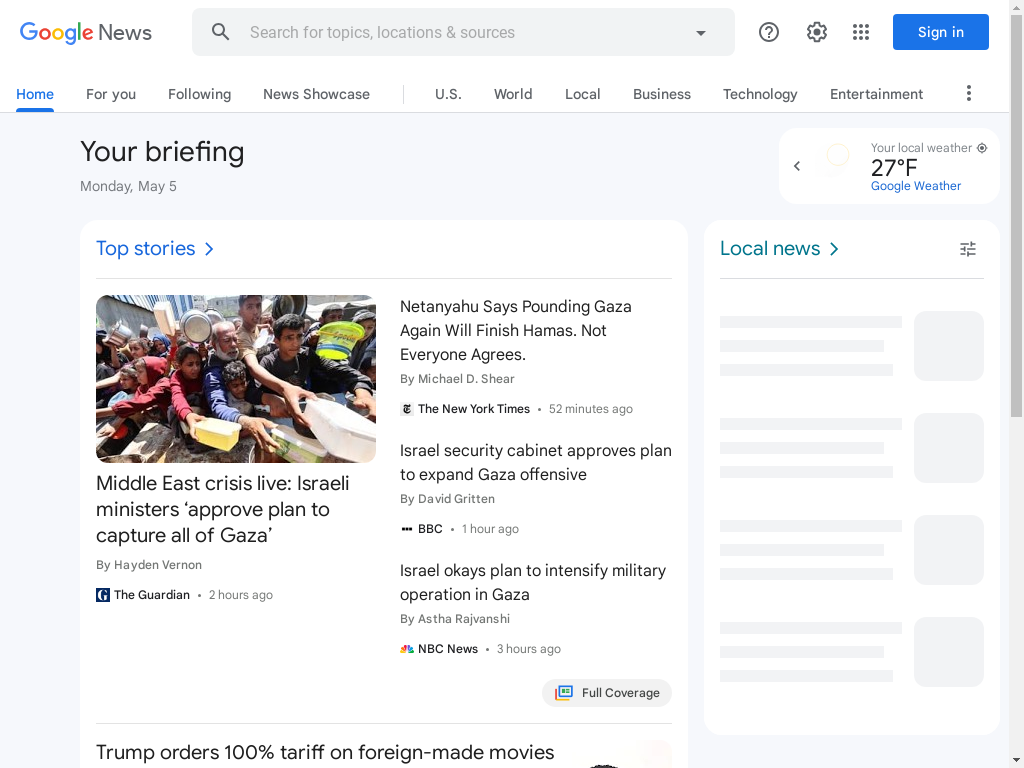Viewport: 1024px width, 768px height.
Task: Open Israel okays plan to intensify article
Action: pos(533,583)
